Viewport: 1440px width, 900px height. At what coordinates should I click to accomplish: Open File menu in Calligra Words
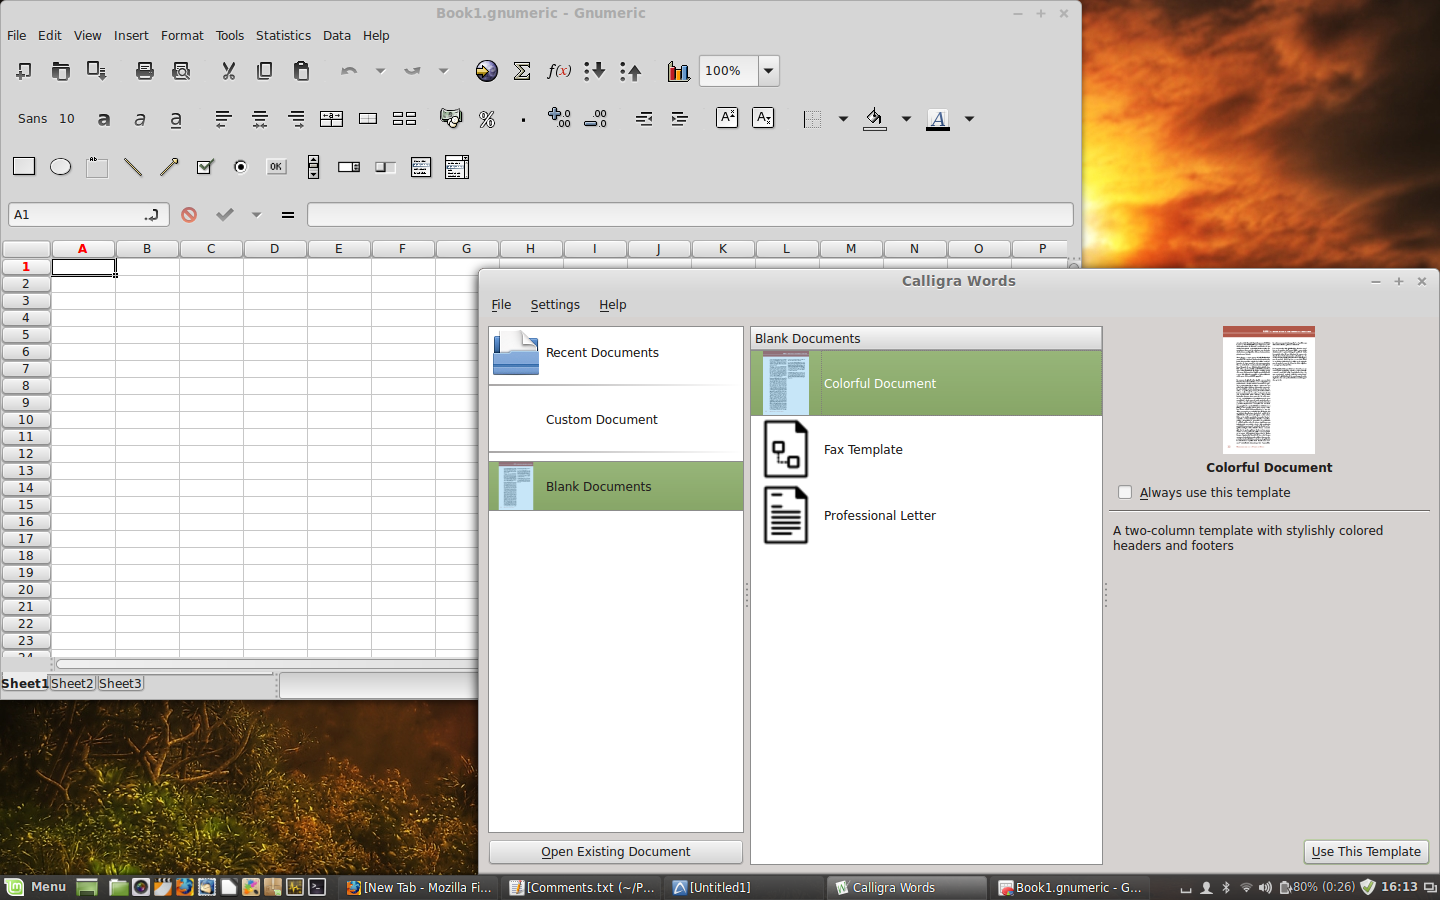click(501, 305)
